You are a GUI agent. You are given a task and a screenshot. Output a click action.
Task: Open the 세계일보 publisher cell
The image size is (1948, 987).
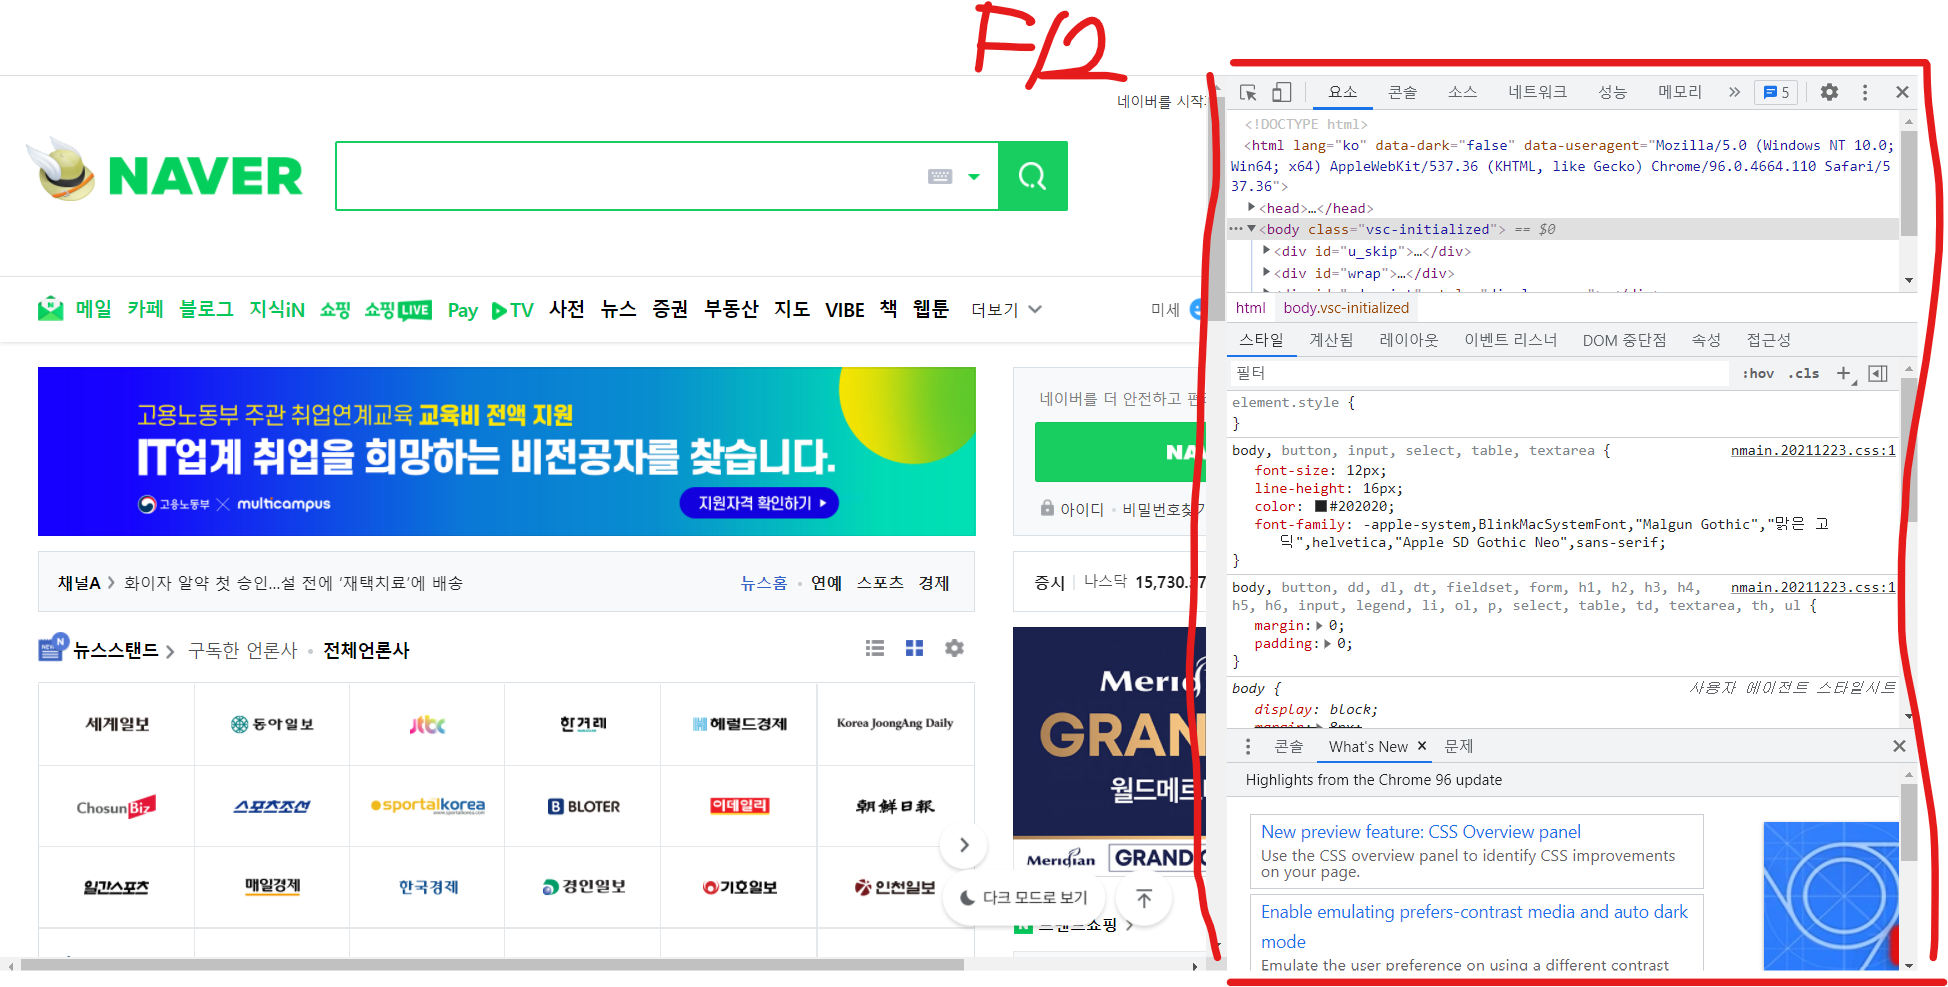pos(117,724)
